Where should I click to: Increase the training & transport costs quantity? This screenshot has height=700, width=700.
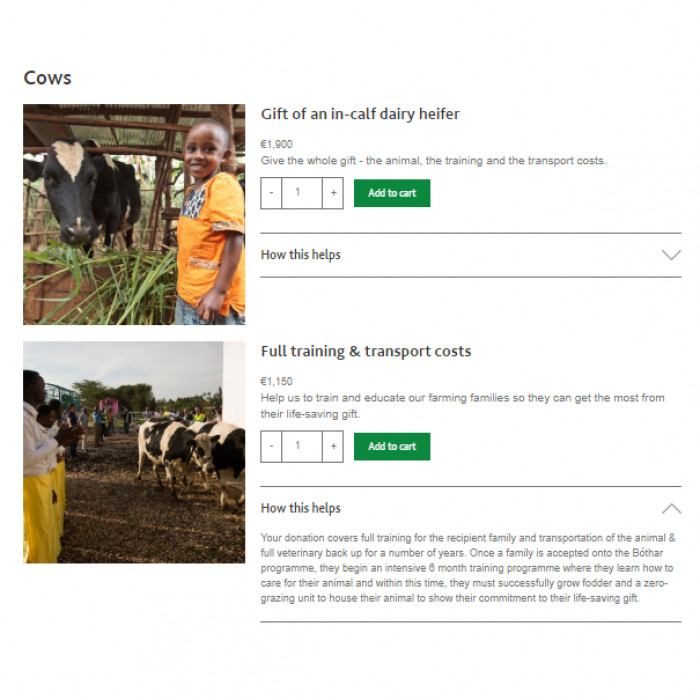pyautogui.click(x=333, y=446)
